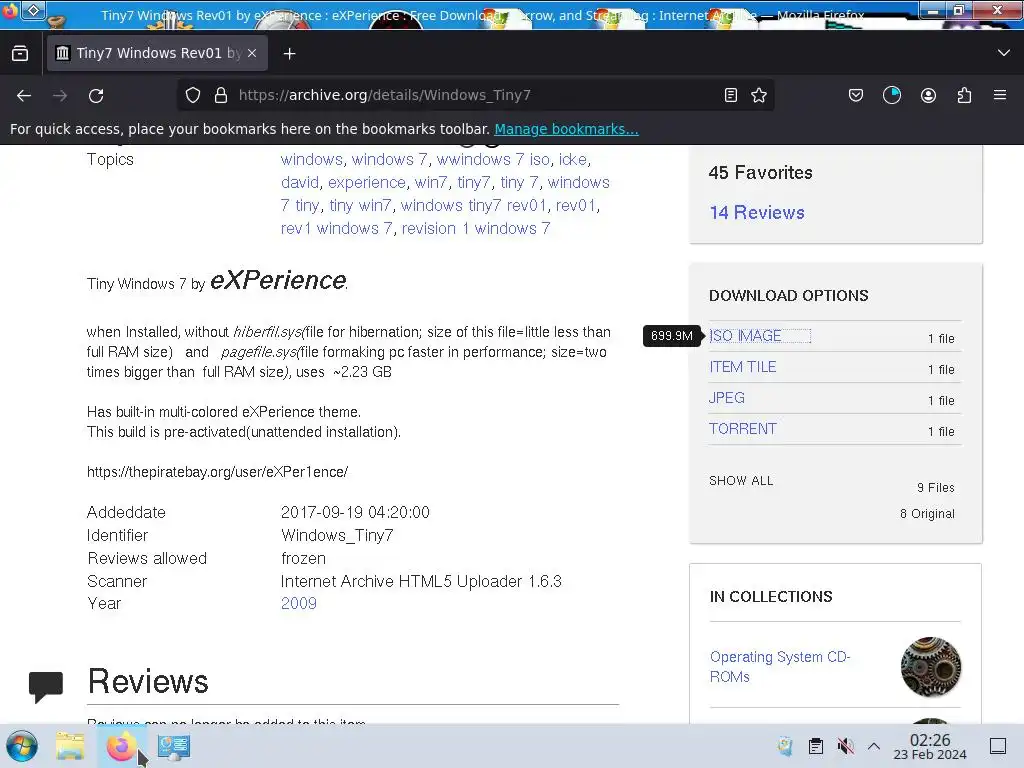Open the 'rev1 windows 7' topic link
This screenshot has height=768, width=1024.
pyautogui.click(x=336, y=229)
